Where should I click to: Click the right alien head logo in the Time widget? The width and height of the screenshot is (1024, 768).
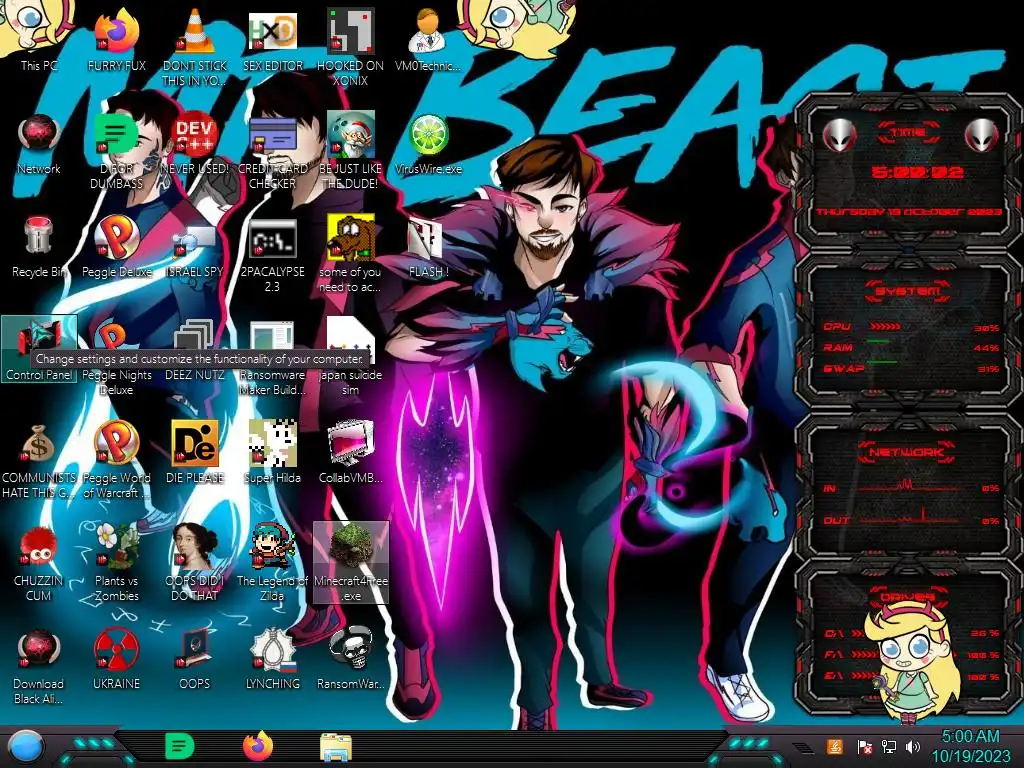981,135
